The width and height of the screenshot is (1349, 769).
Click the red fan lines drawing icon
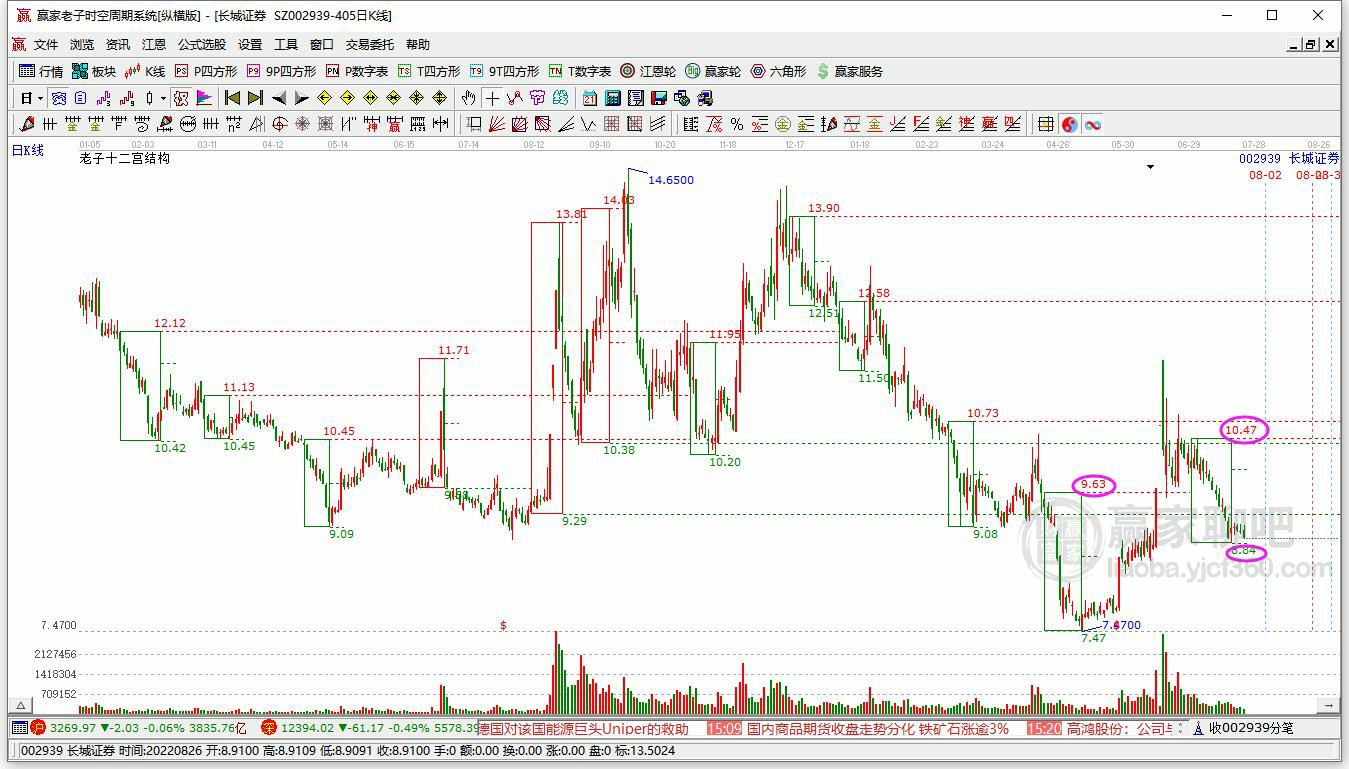click(497, 124)
